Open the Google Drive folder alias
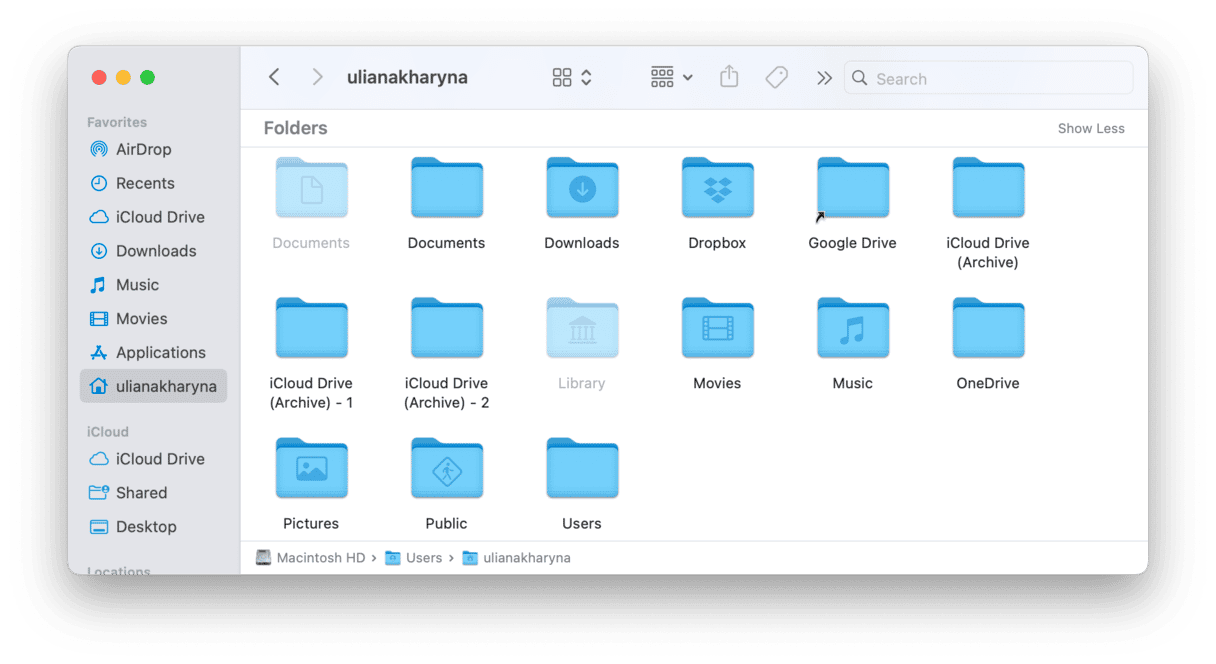This screenshot has height=664, width=1216. [x=852, y=189]
